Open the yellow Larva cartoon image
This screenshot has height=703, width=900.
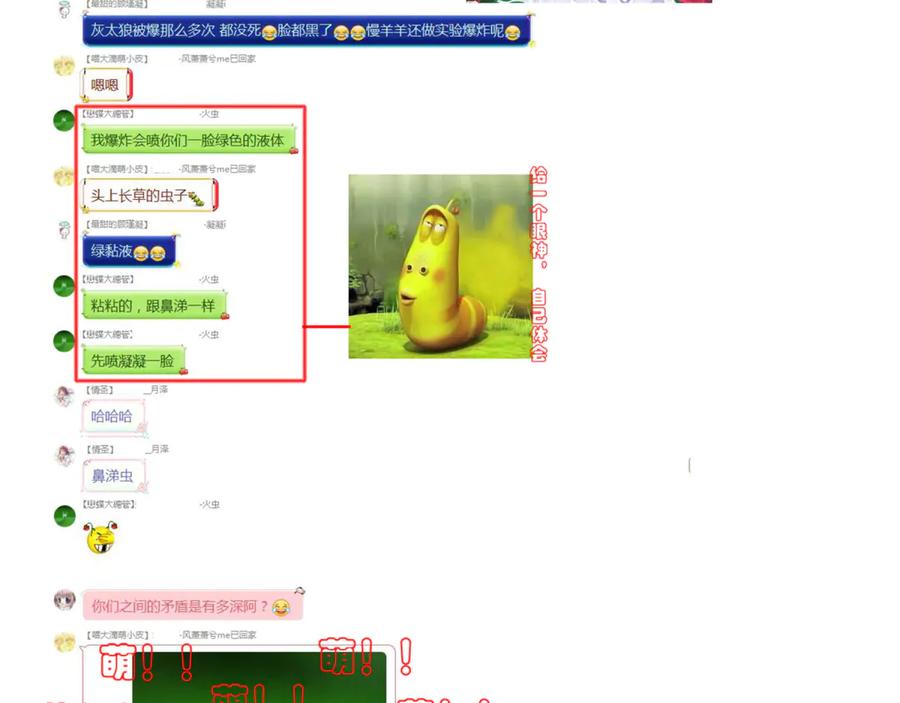coord(440,266)
